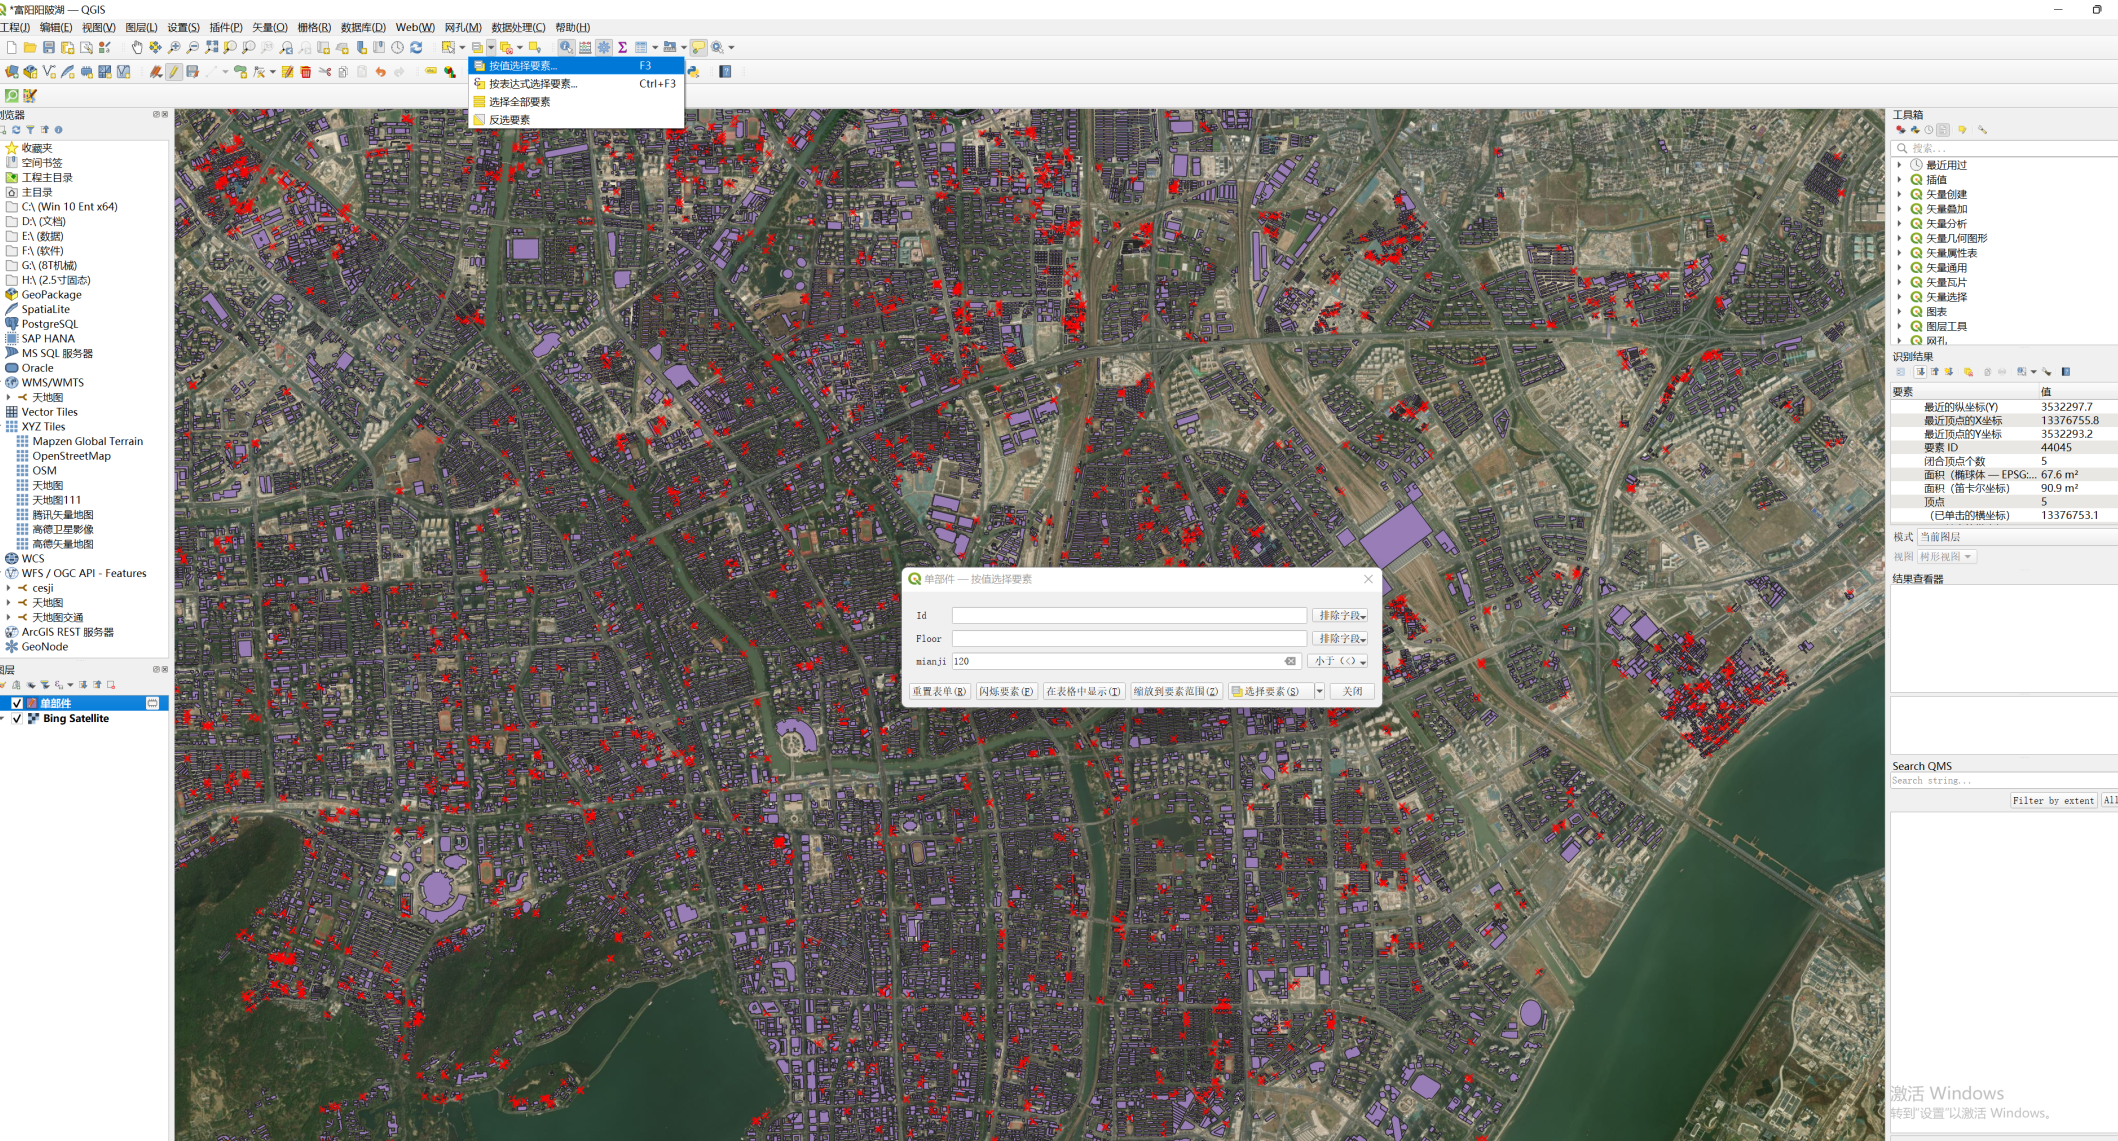Expand the cesji WFS connection node
Screen dimensions: 2118x1141
coord(9,588)
